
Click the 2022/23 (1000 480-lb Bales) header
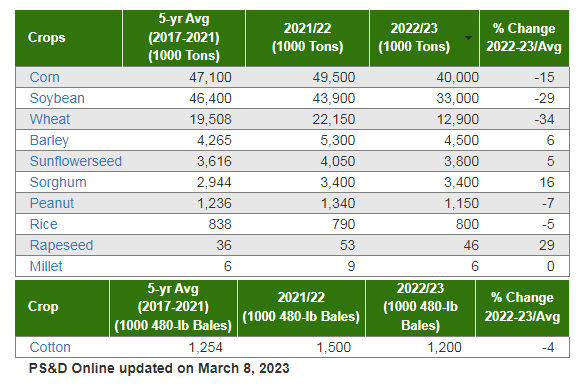[x=420, y=308]
